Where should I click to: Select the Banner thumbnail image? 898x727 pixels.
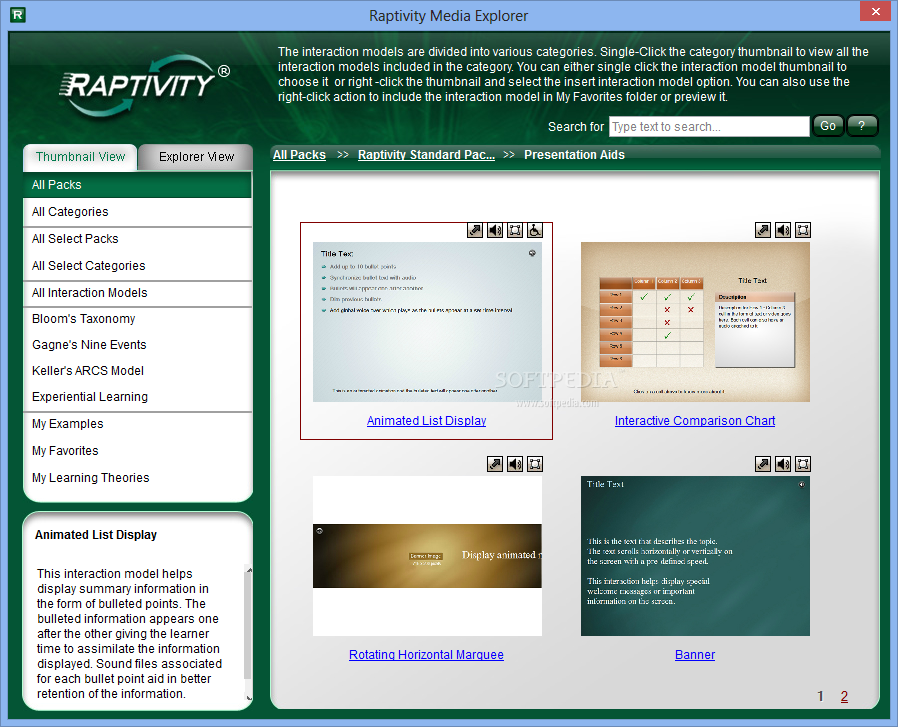coord(695,556)
